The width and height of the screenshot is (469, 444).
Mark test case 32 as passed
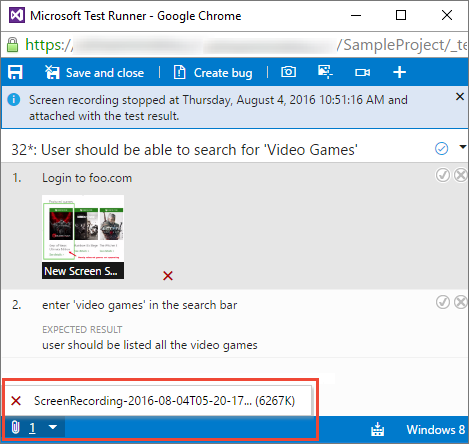(x=441, y=149)
